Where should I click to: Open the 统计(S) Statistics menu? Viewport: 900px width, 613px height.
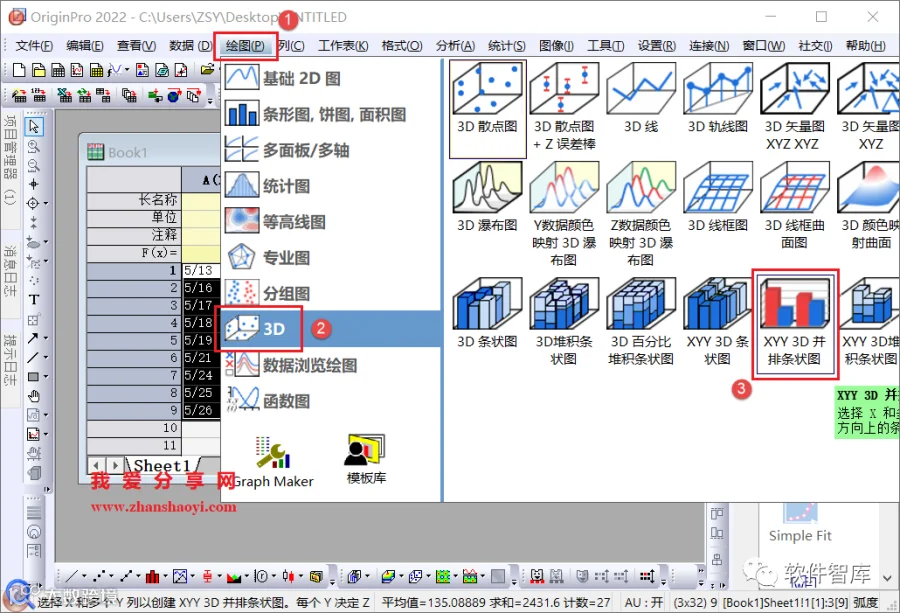506,45
